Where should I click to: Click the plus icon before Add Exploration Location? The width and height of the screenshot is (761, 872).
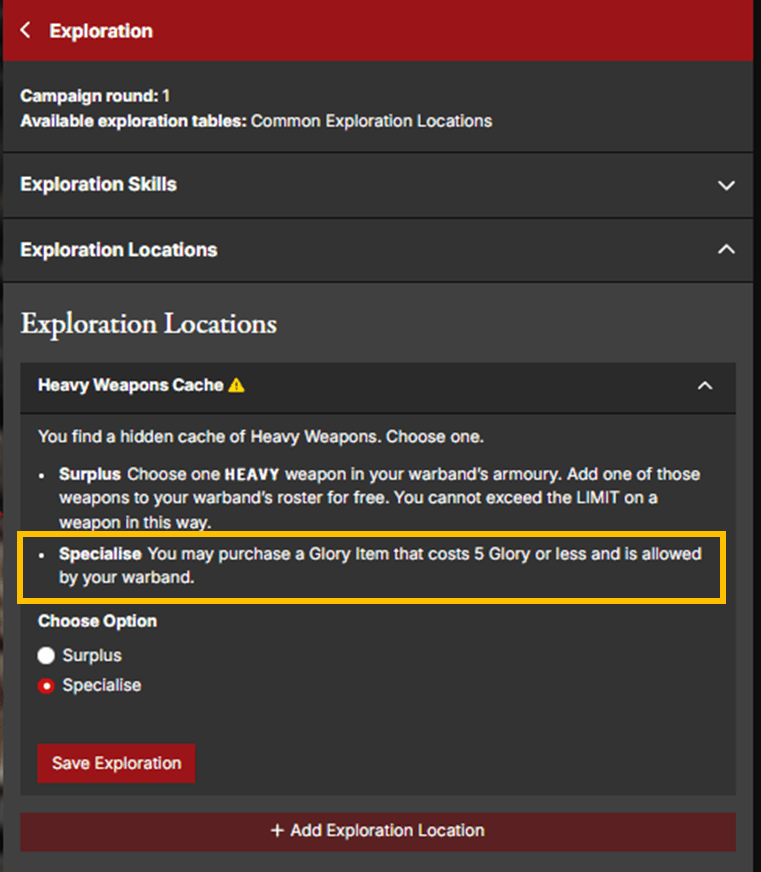click(x=277, y=831)
